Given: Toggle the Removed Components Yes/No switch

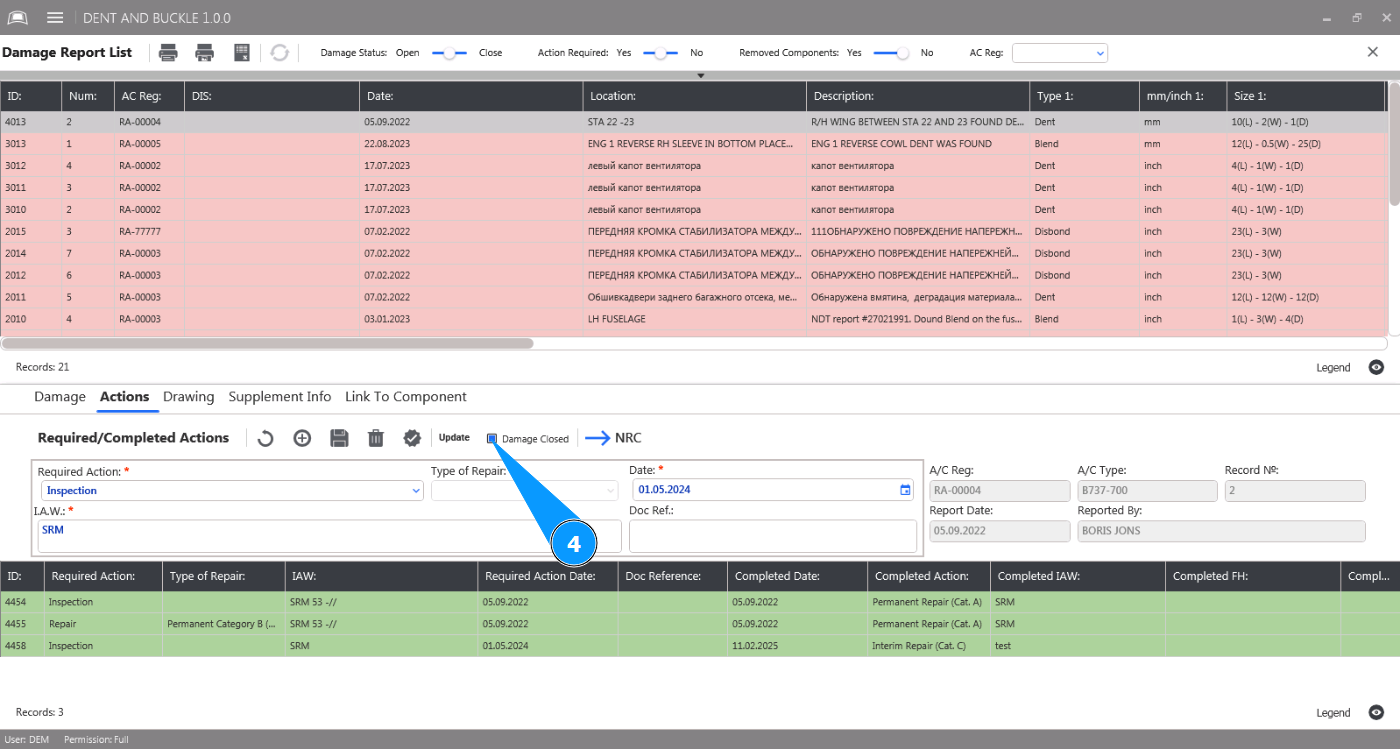Looking at the screenshot, I should pos(891,53).
